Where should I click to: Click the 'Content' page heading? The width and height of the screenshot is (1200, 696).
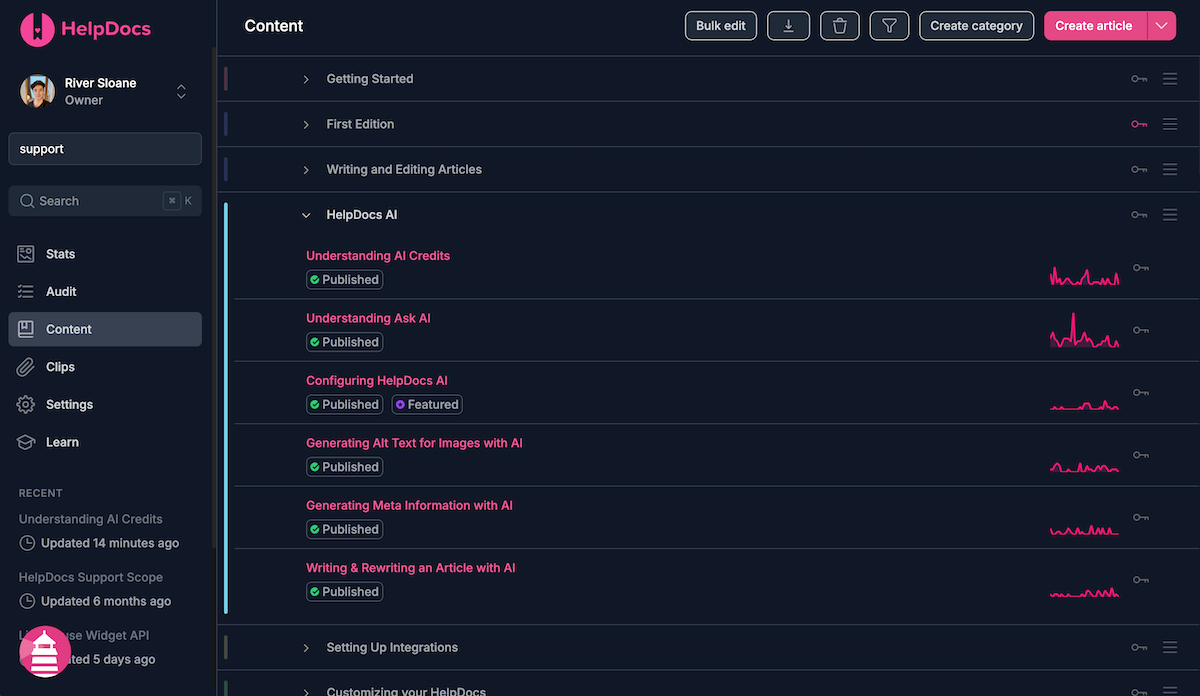coord(274,26)
